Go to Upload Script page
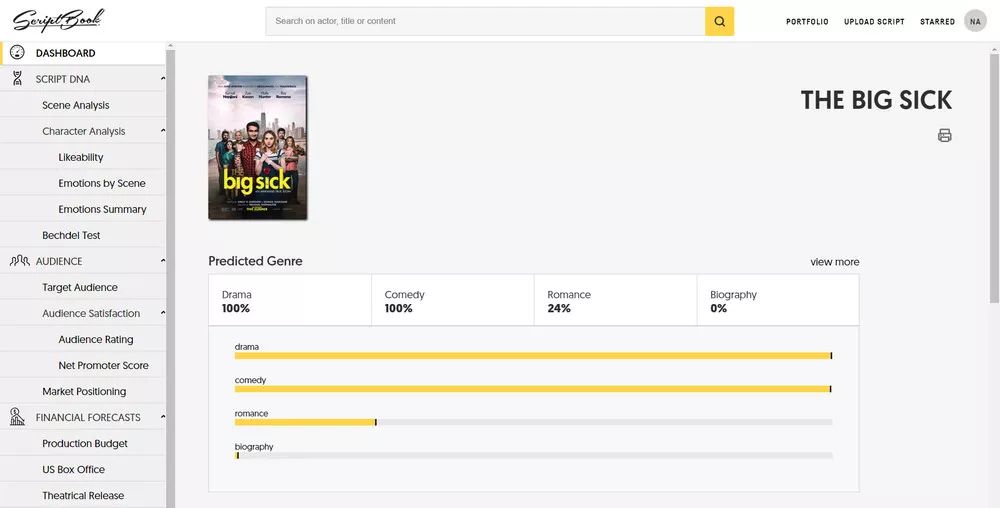 (874, 22)
